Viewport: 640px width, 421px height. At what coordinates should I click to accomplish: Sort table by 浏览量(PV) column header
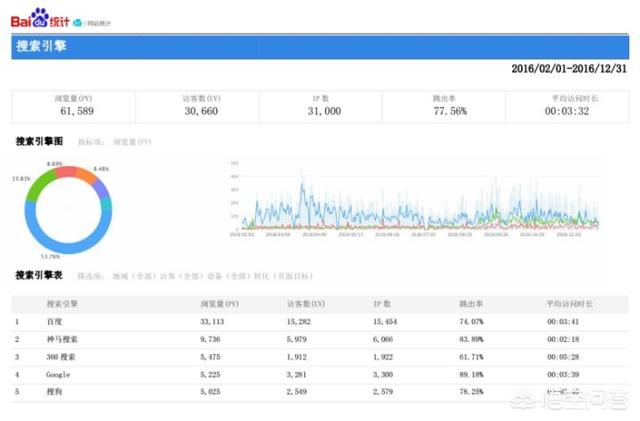(x=219, y=300)
